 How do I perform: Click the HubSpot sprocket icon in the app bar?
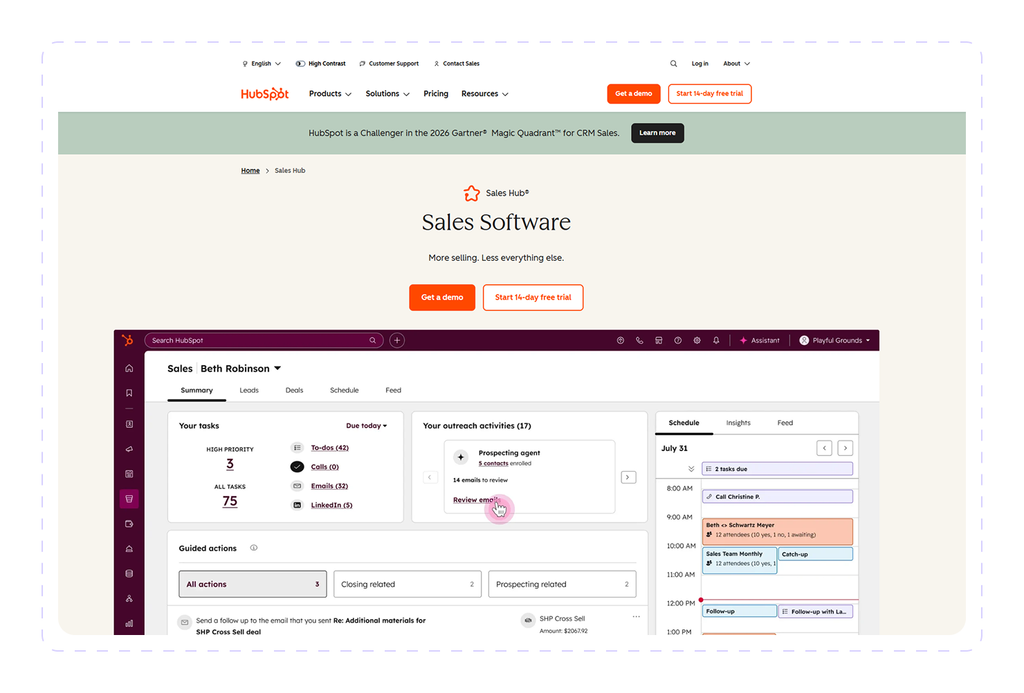tap(128, 340)
